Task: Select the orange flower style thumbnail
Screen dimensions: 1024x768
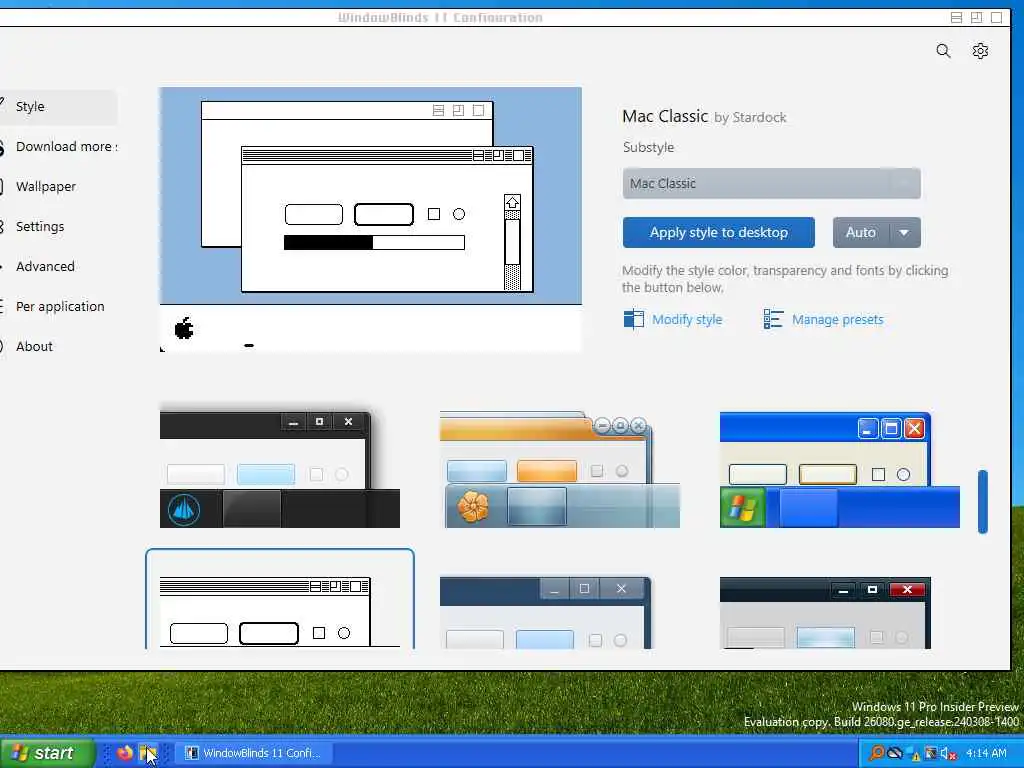Action: tap(560, 470)
